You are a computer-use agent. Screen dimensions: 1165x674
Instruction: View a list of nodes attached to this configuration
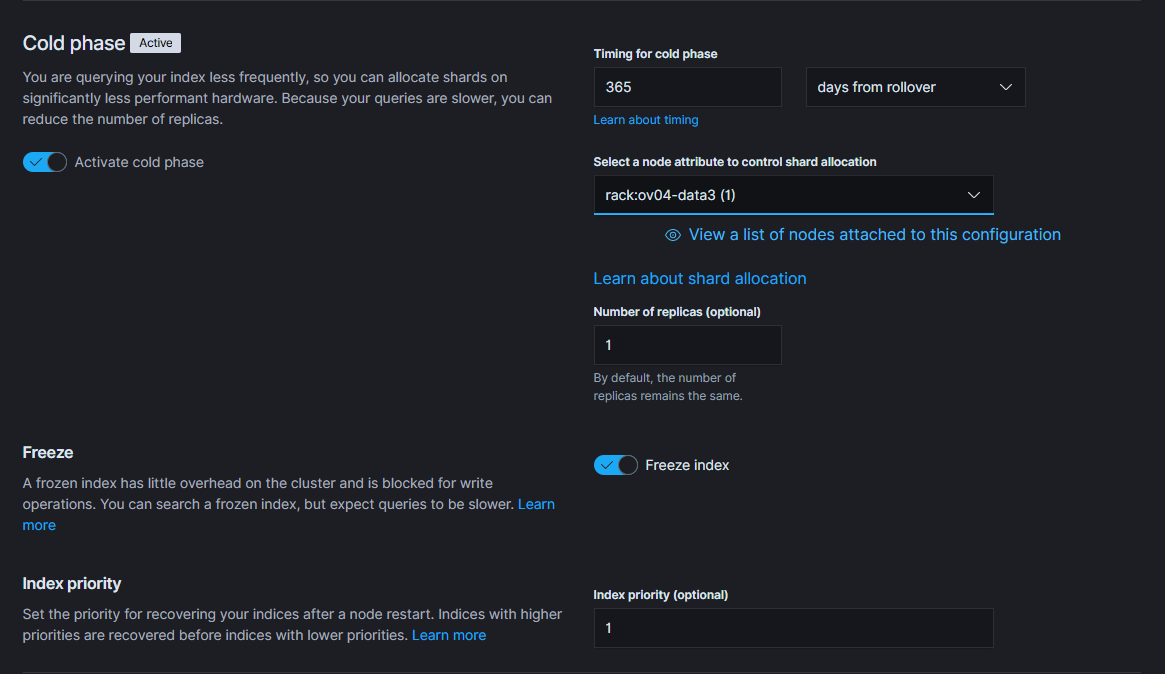(874, 235)
